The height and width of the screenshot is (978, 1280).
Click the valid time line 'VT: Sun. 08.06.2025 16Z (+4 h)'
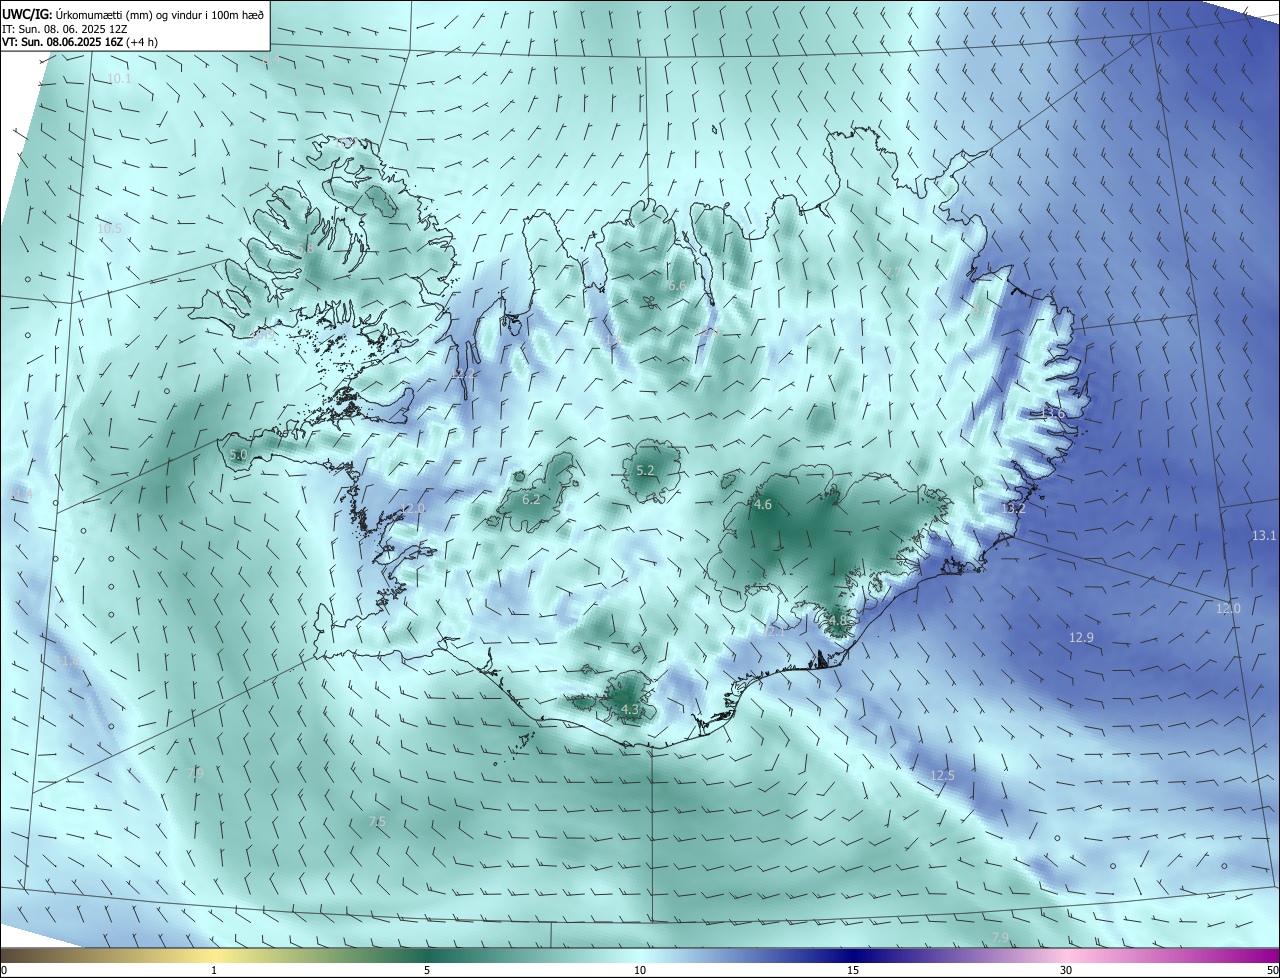click(x=80, y=42)
